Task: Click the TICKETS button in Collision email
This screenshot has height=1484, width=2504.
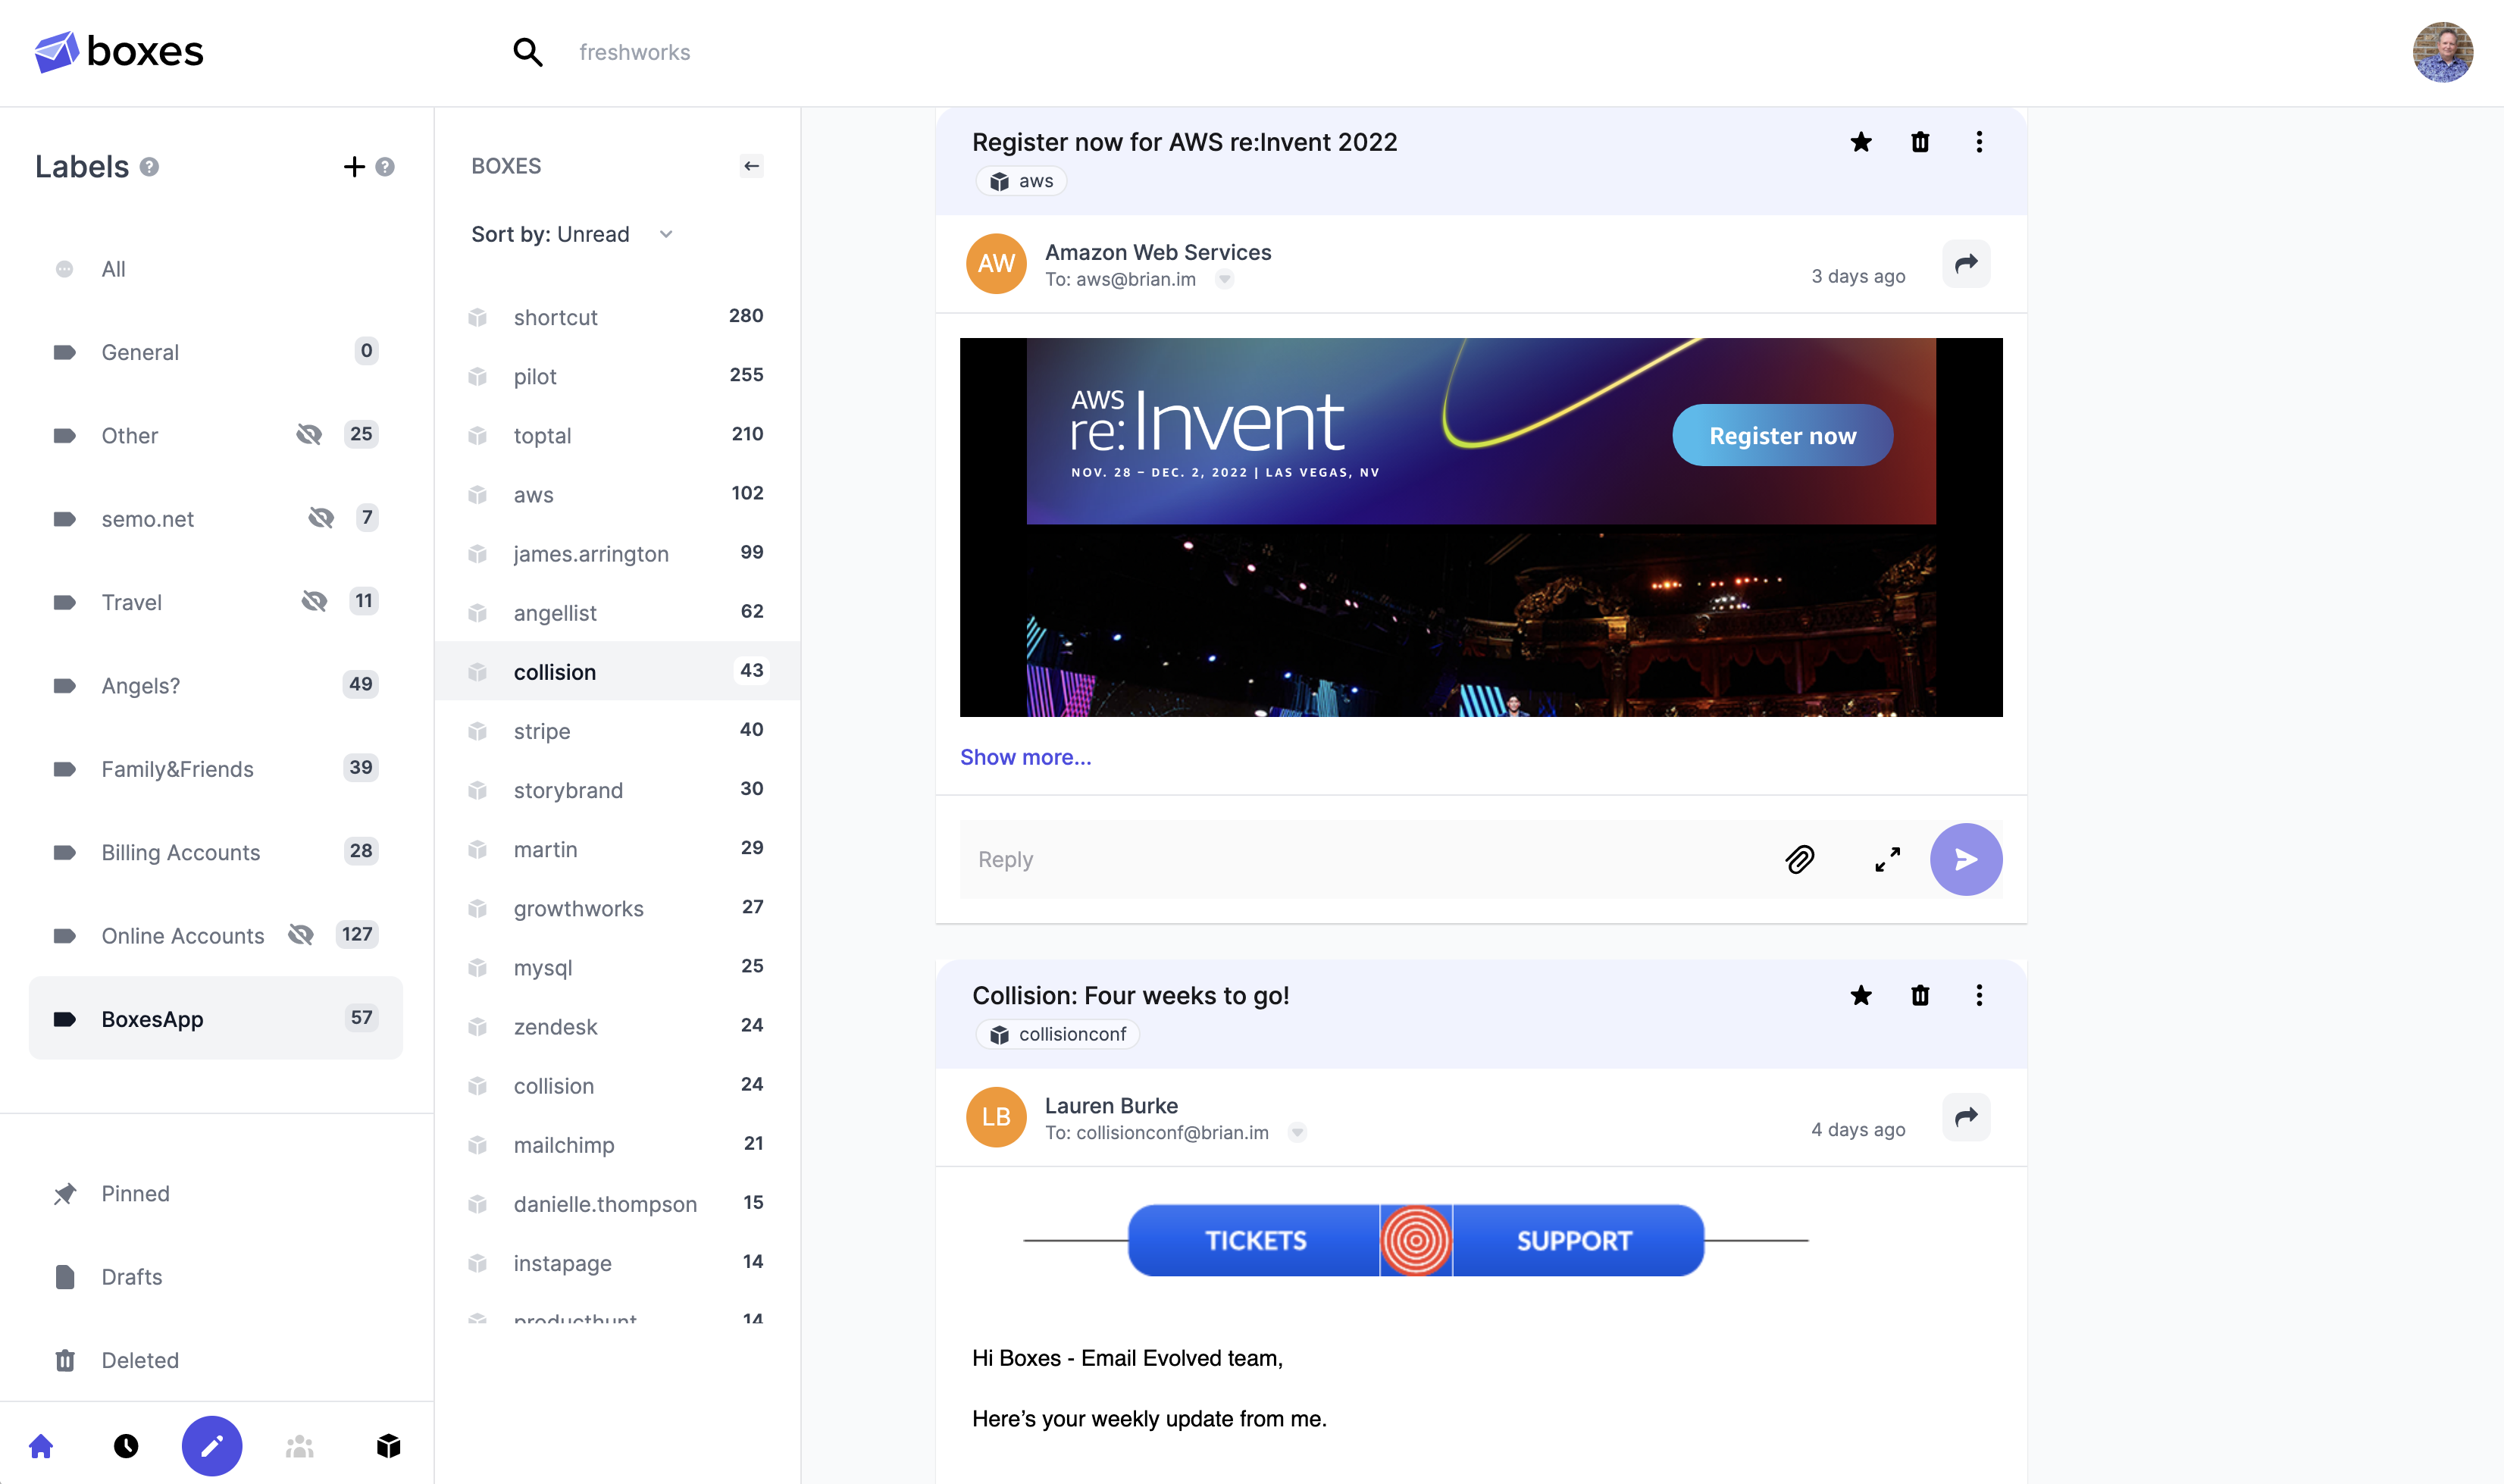Action: tap(1254, 1241)
